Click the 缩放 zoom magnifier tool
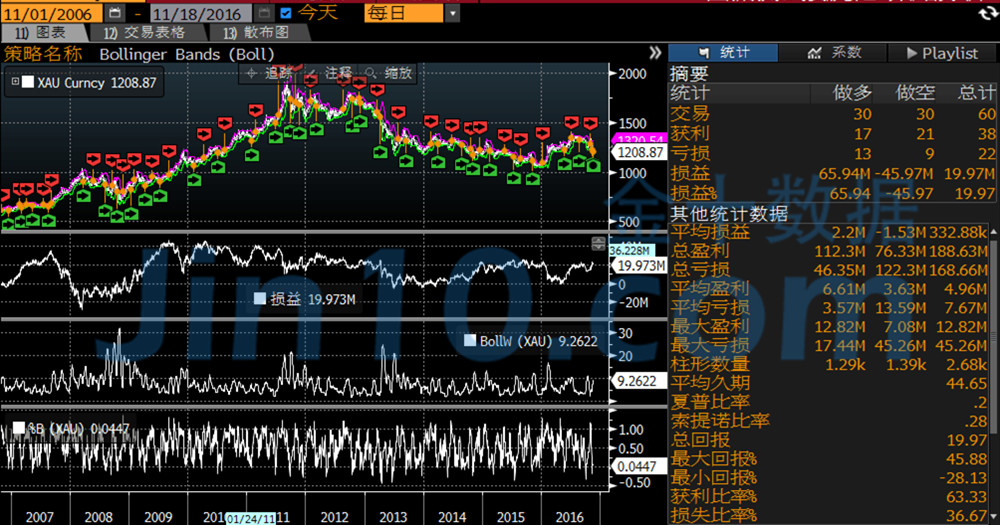Screen dimensions: 1000x525 click(389, 73)
